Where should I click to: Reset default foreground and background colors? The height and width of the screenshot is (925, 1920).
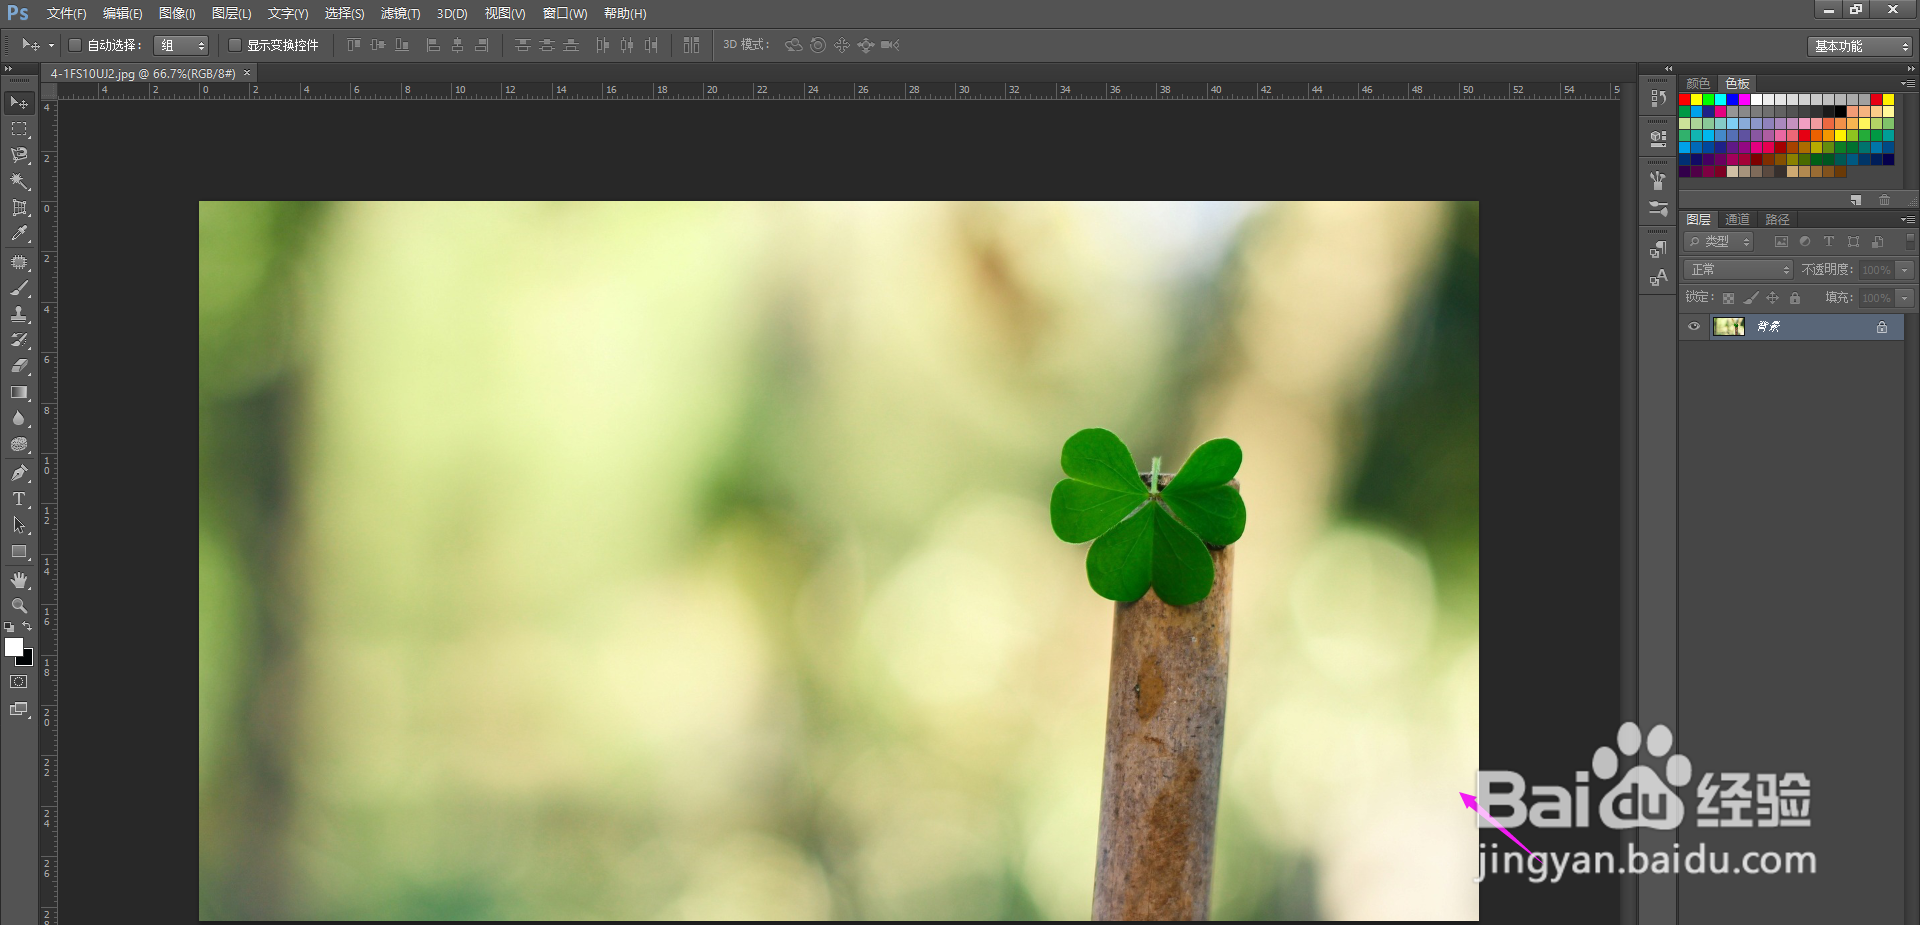[x=9, y=627]
